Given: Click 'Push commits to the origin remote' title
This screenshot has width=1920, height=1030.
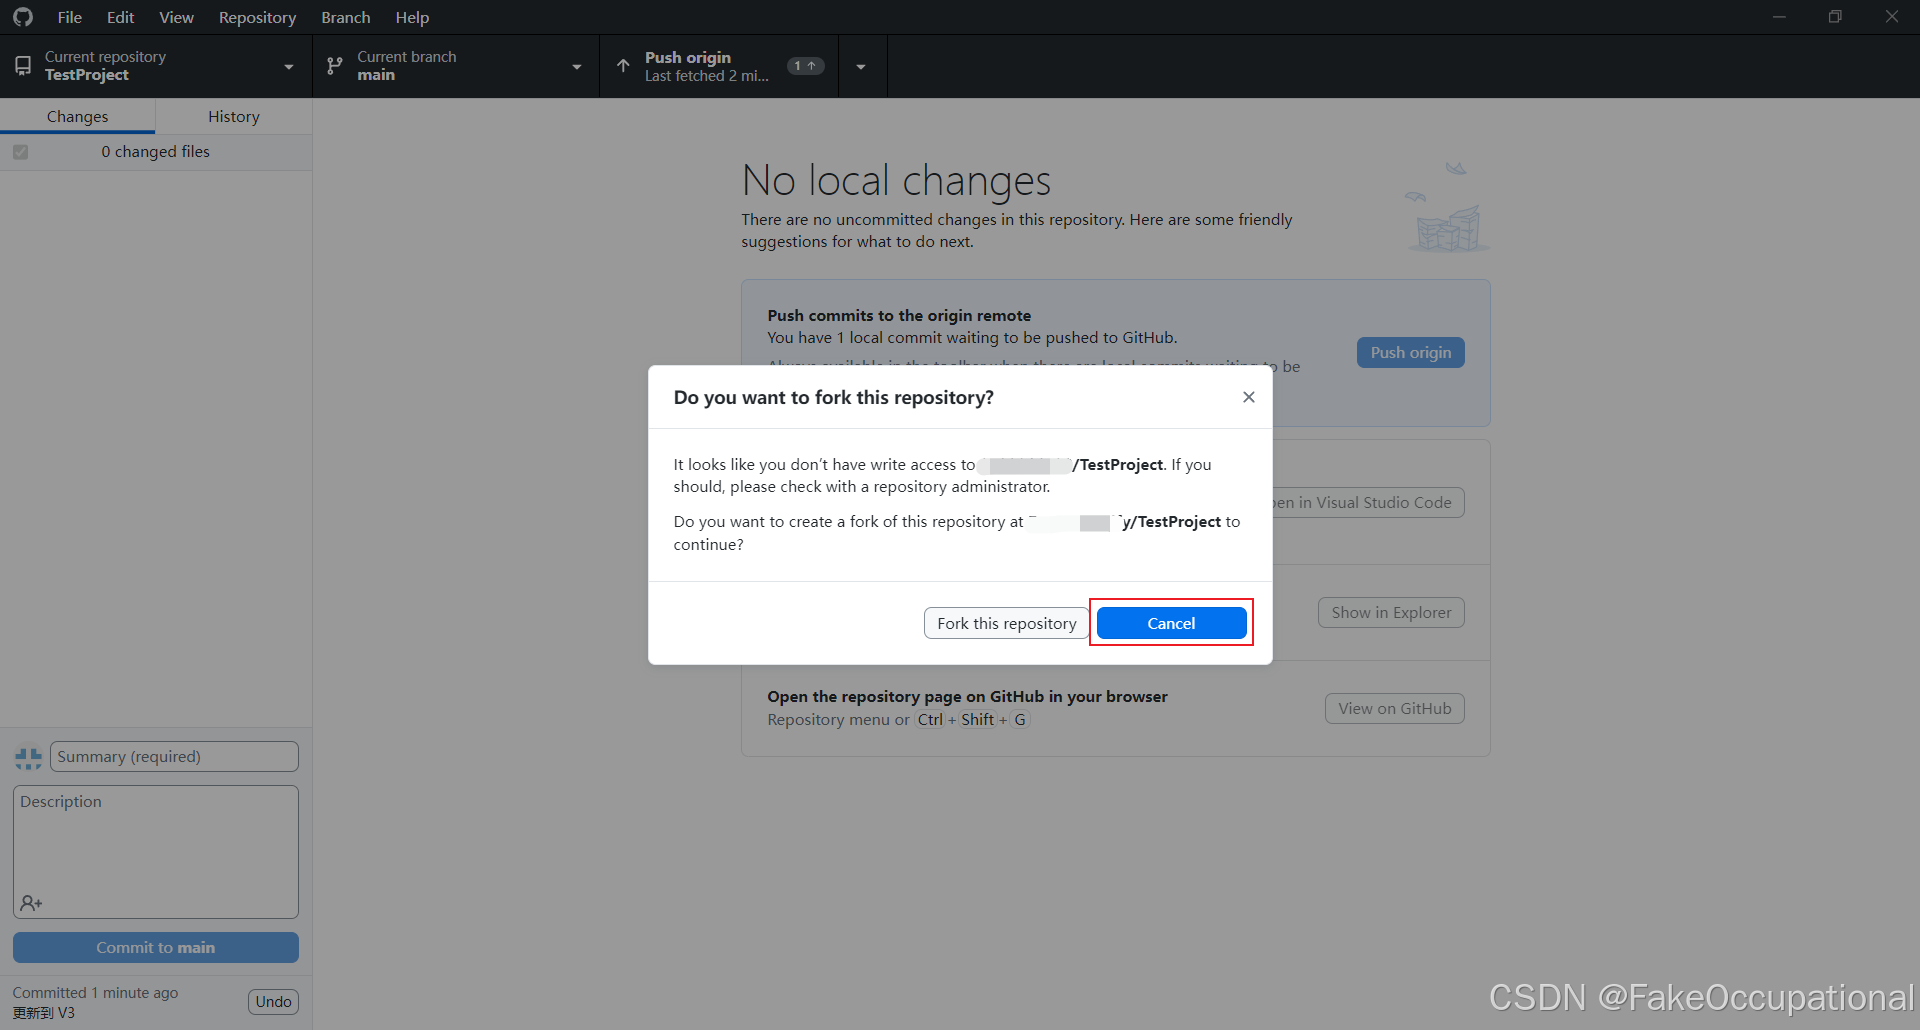Looking at the screenshot, I should pos(899,315).
